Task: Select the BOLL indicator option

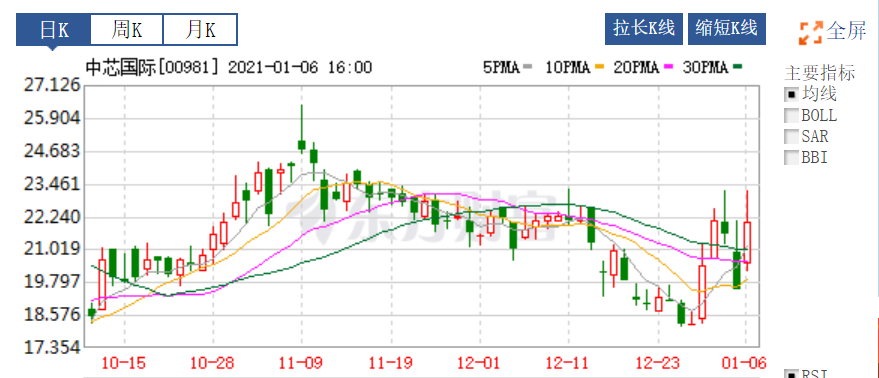Action: [792, 116]
